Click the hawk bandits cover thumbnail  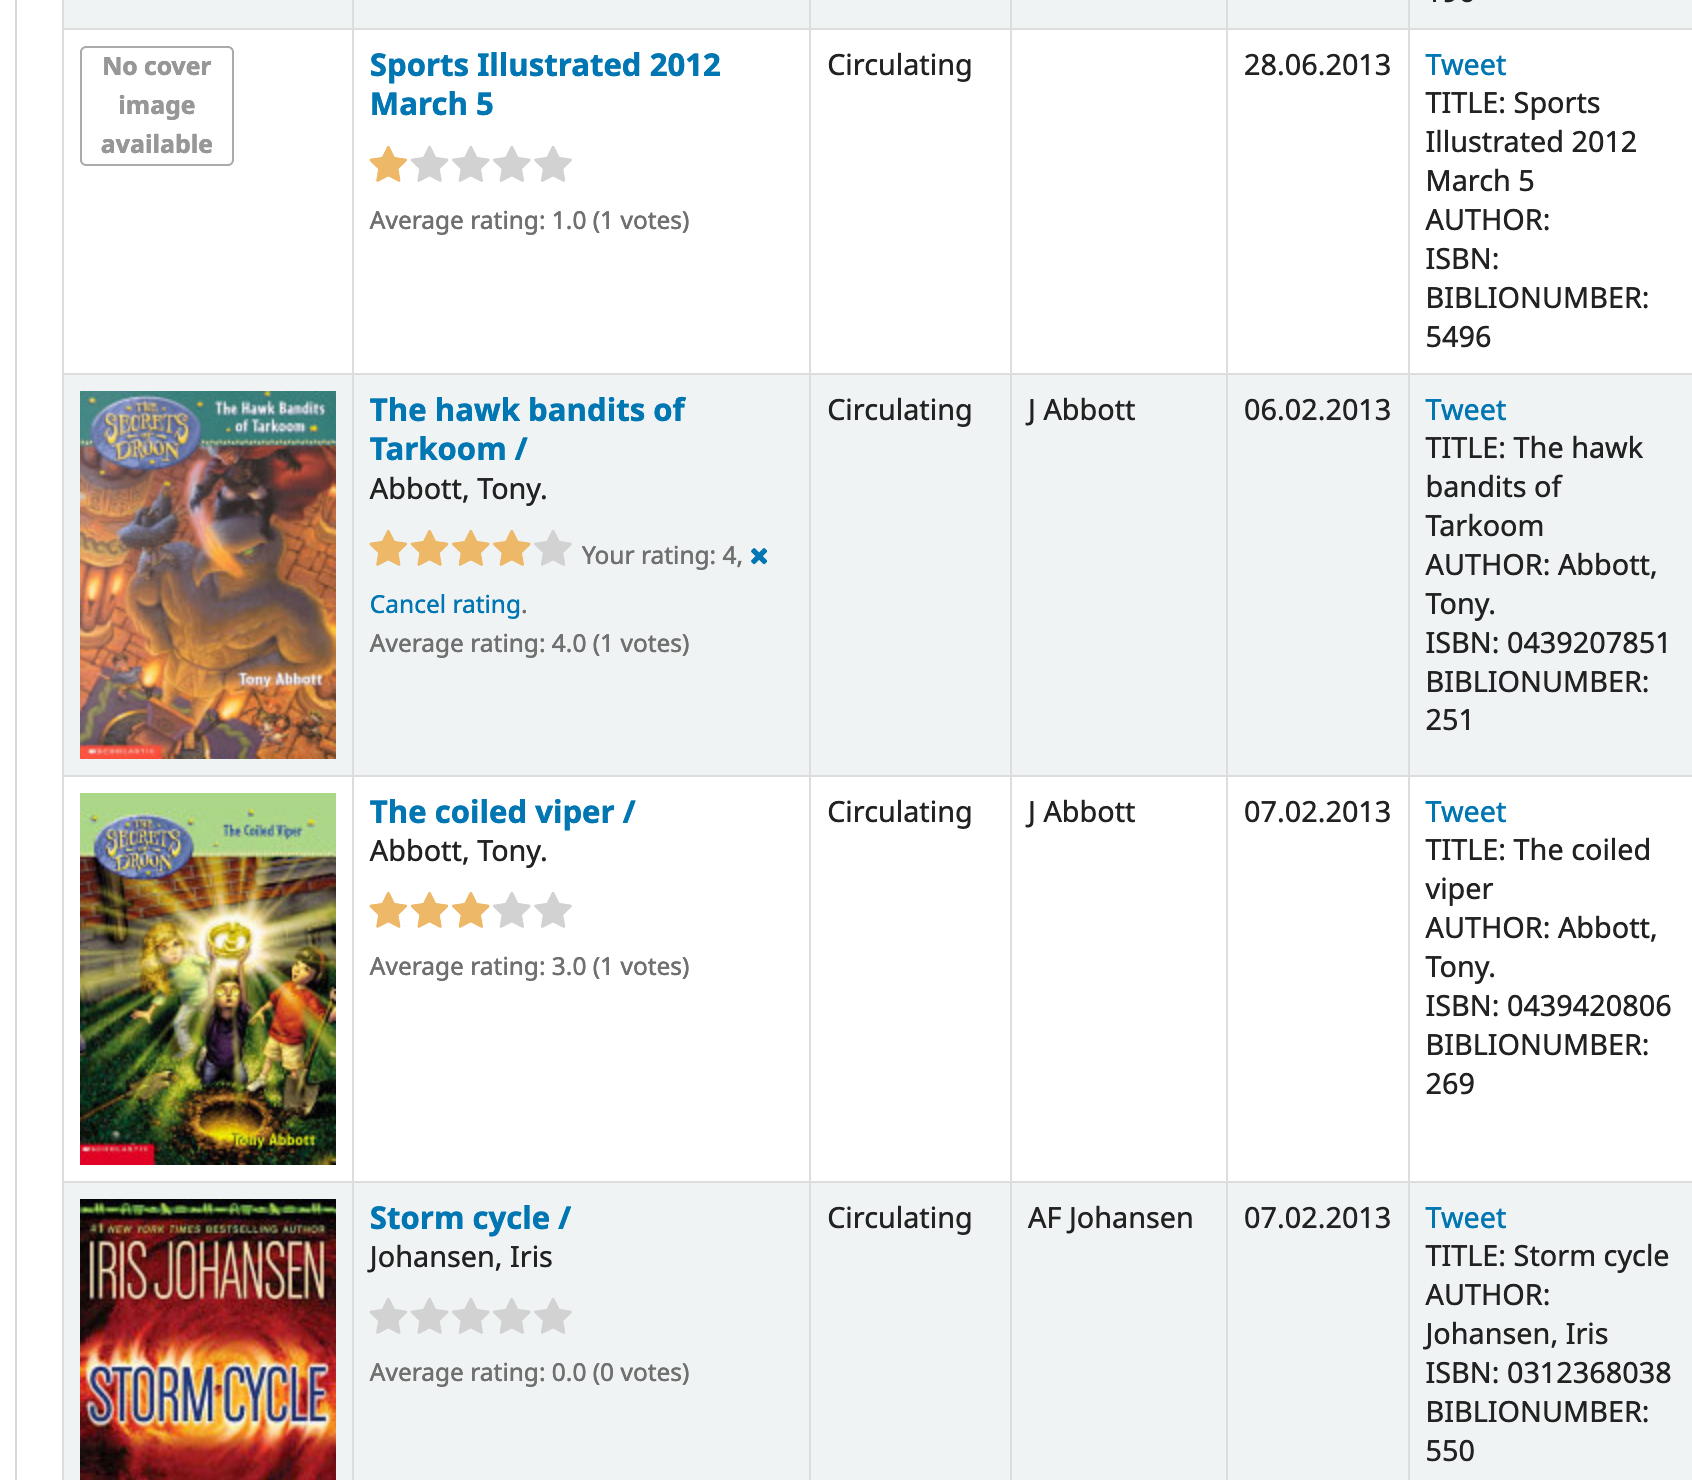tap(208, 575)
